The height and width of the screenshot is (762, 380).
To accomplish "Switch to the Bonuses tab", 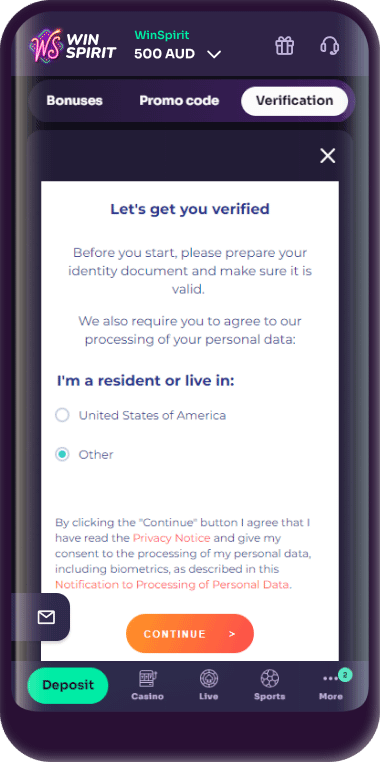I will pos(74,101).
